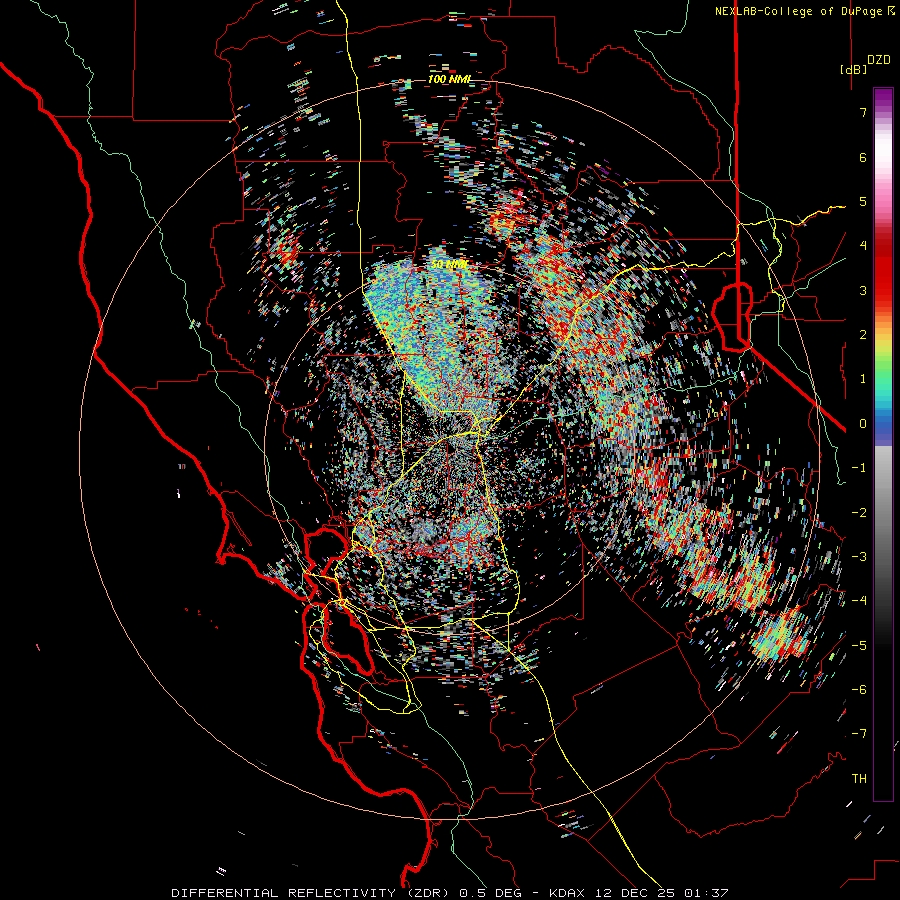Click the -1 value on the color scale
This screenshot has height=900, width=900.
tap(859, 468)
